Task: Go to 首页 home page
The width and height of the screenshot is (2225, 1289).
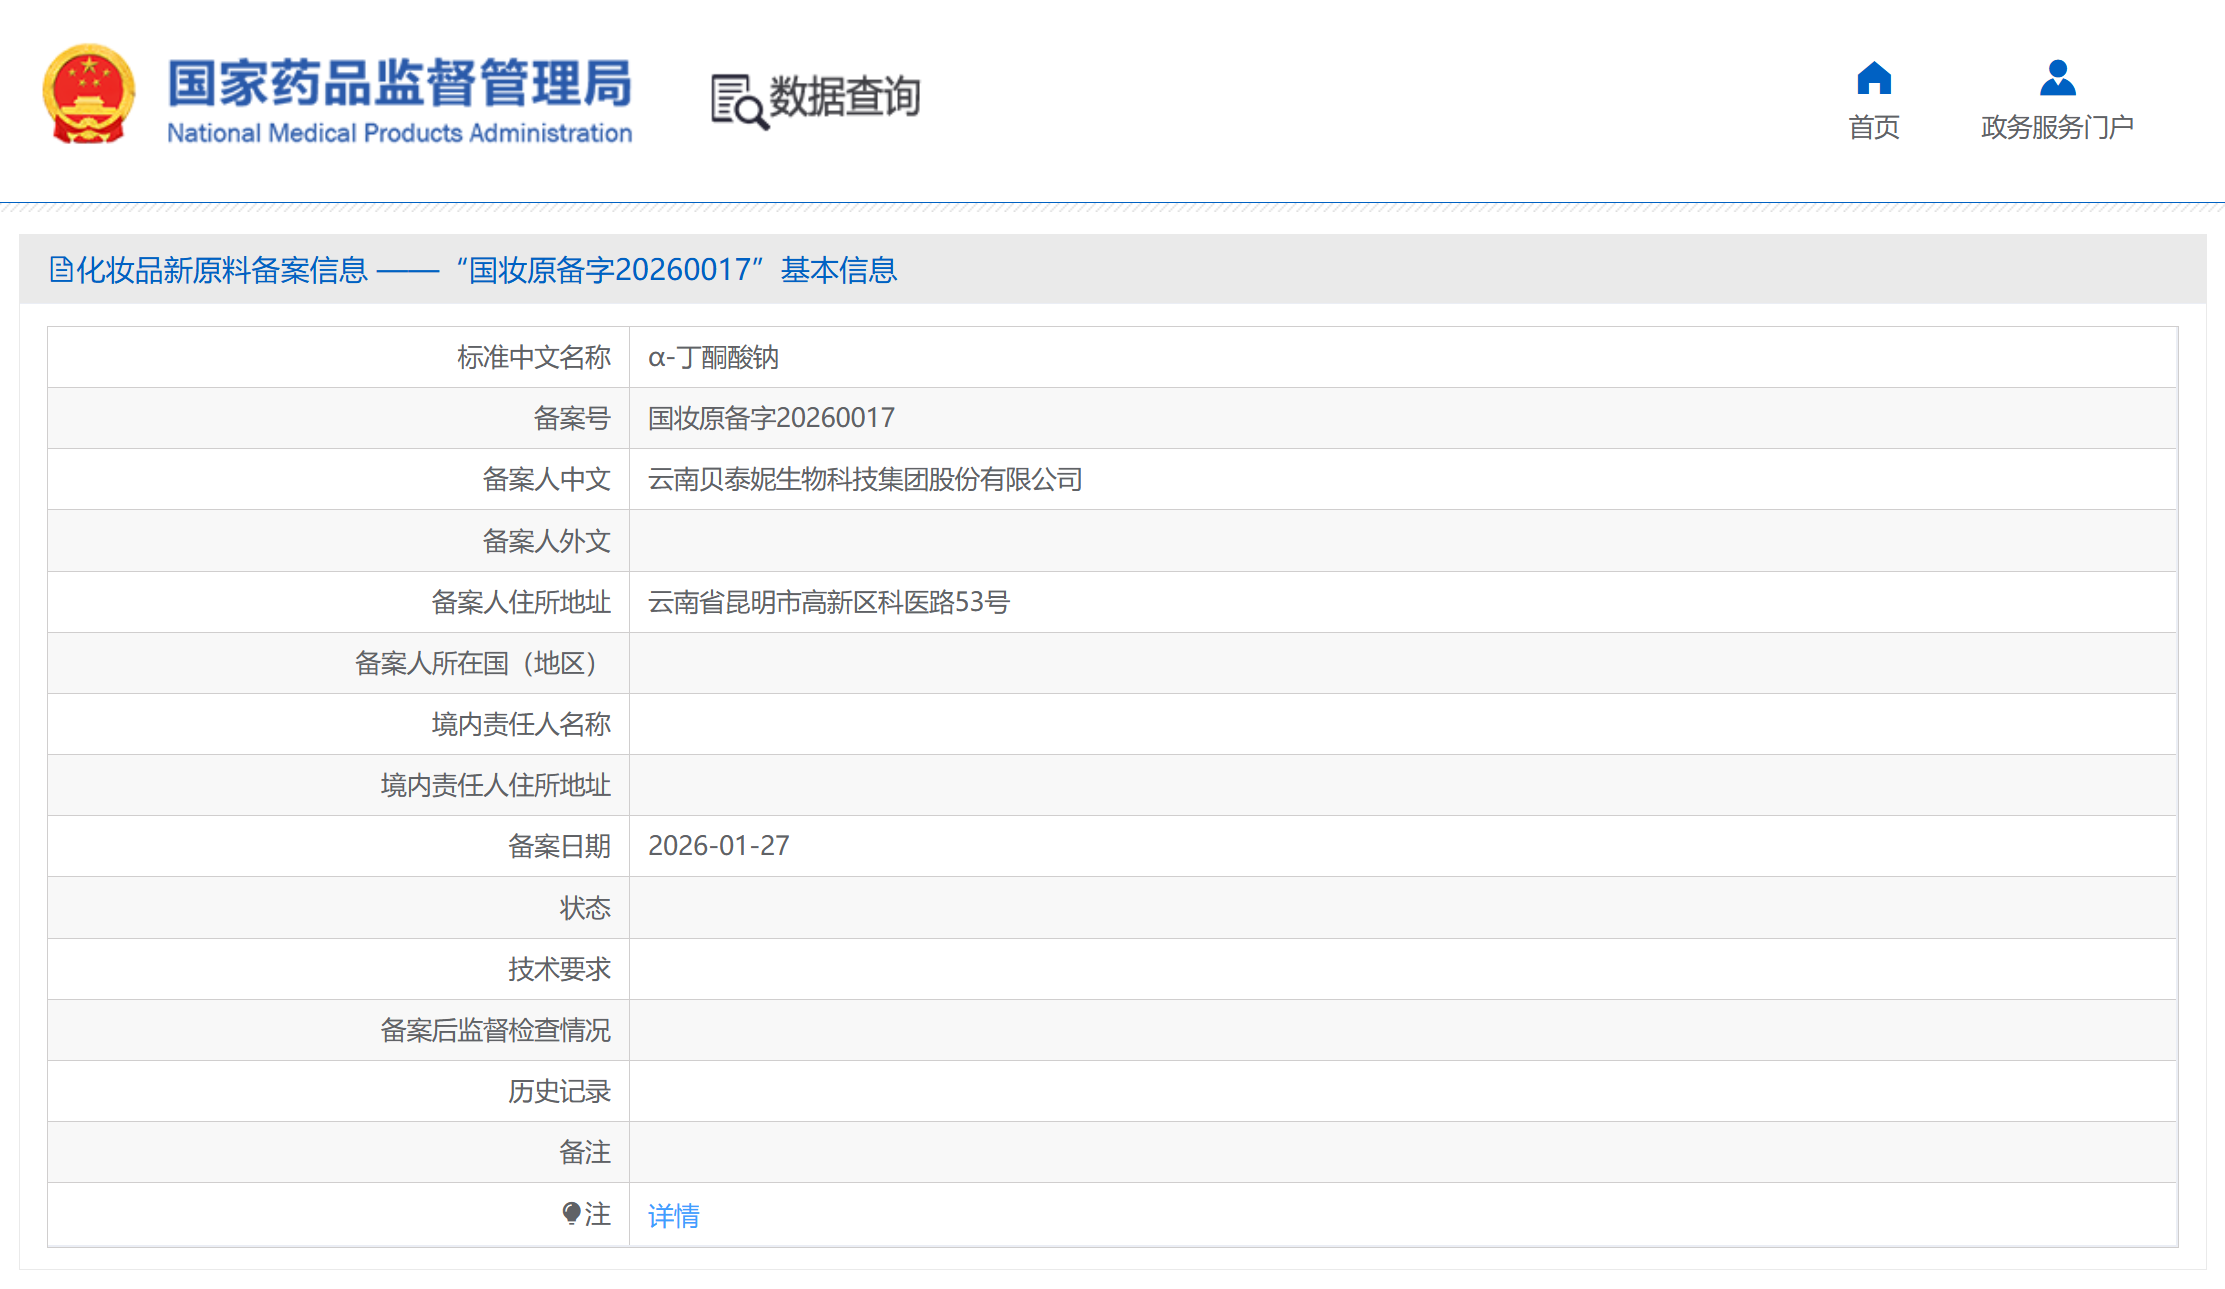Action: coord(1873,127)
